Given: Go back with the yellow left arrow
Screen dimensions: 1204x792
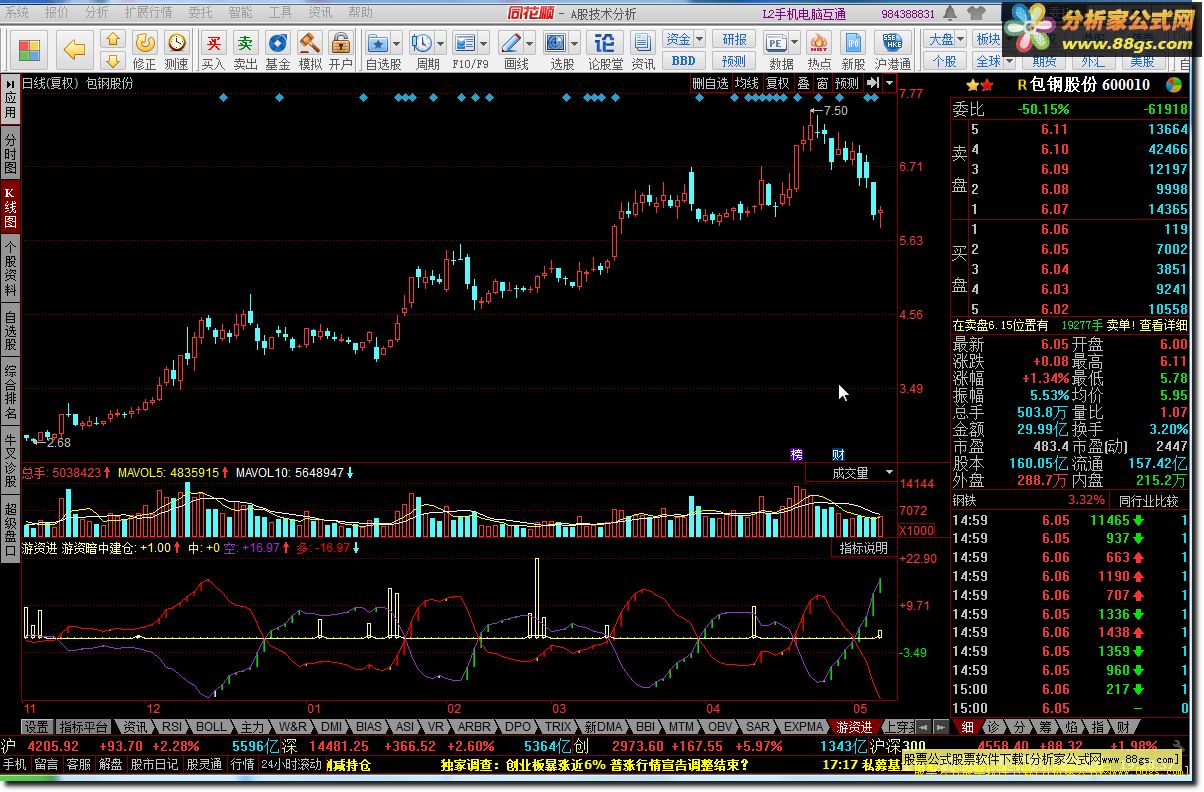Looking at the screenshot, I should [74, 50].
